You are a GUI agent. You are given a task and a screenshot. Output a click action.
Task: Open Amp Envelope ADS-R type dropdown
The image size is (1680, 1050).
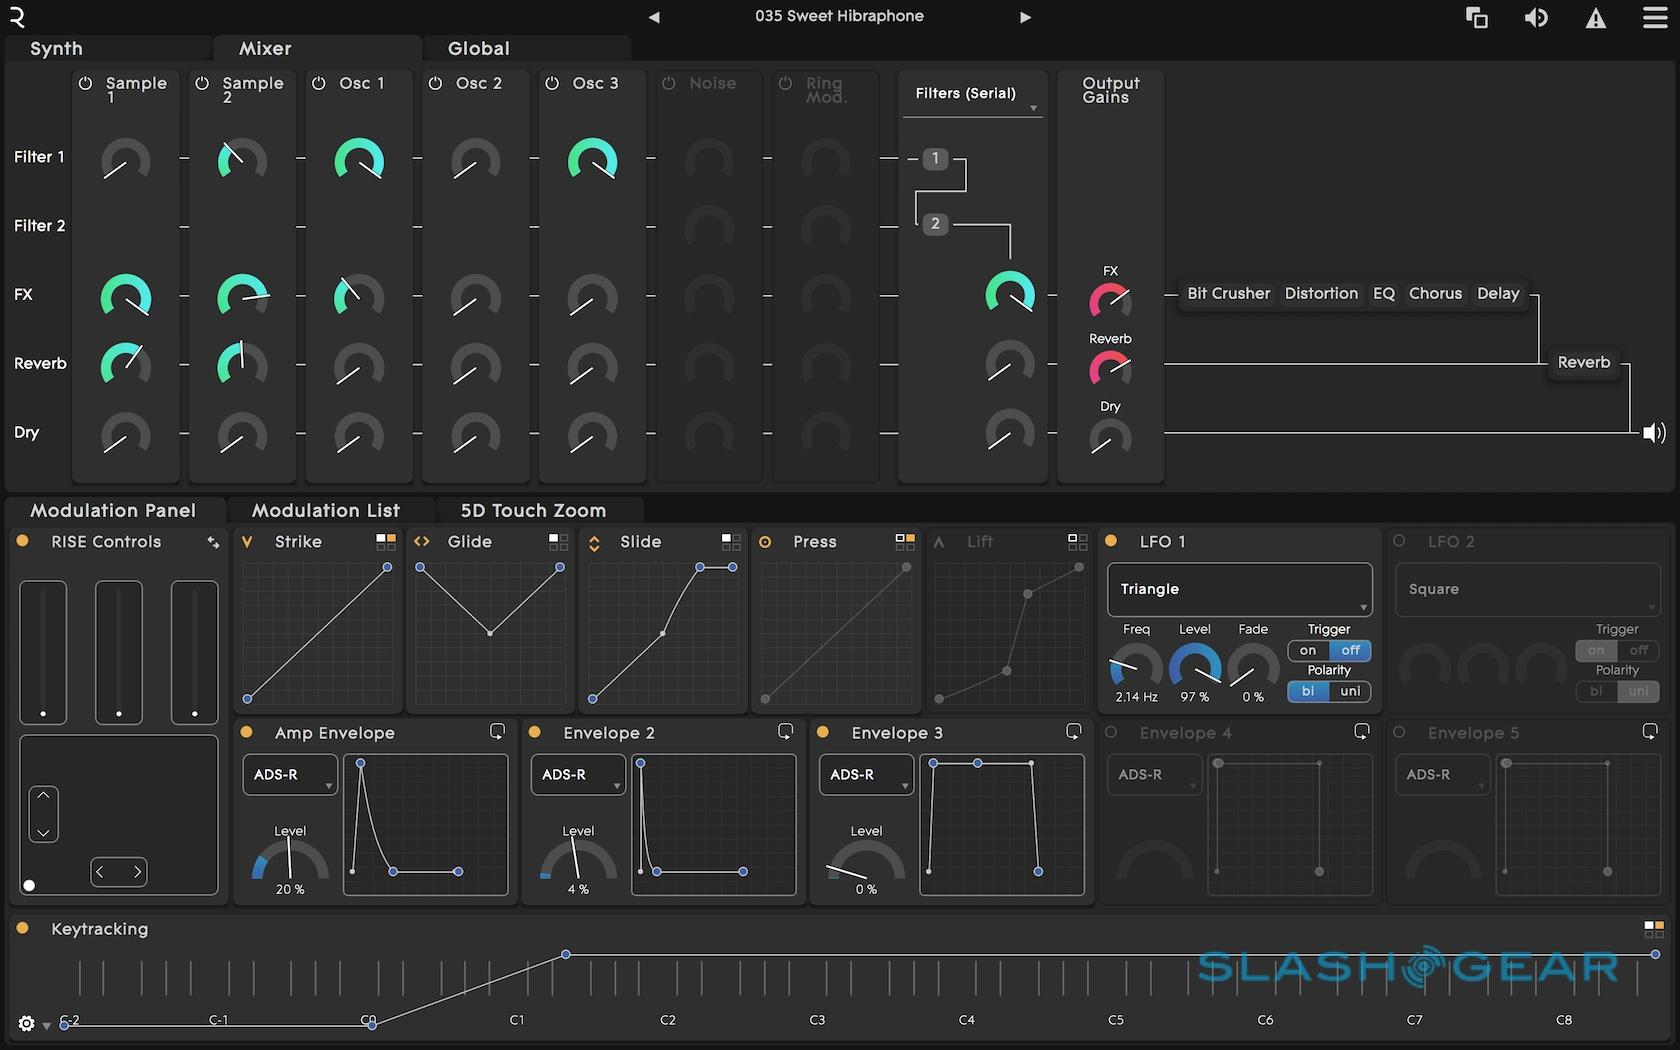point(290,775)
